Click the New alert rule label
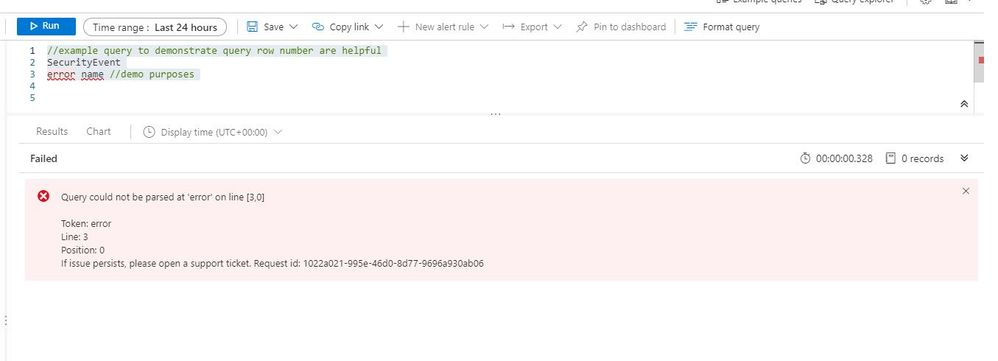The width and height of the screenshot is (998, 361). click(x=444, y=27)
